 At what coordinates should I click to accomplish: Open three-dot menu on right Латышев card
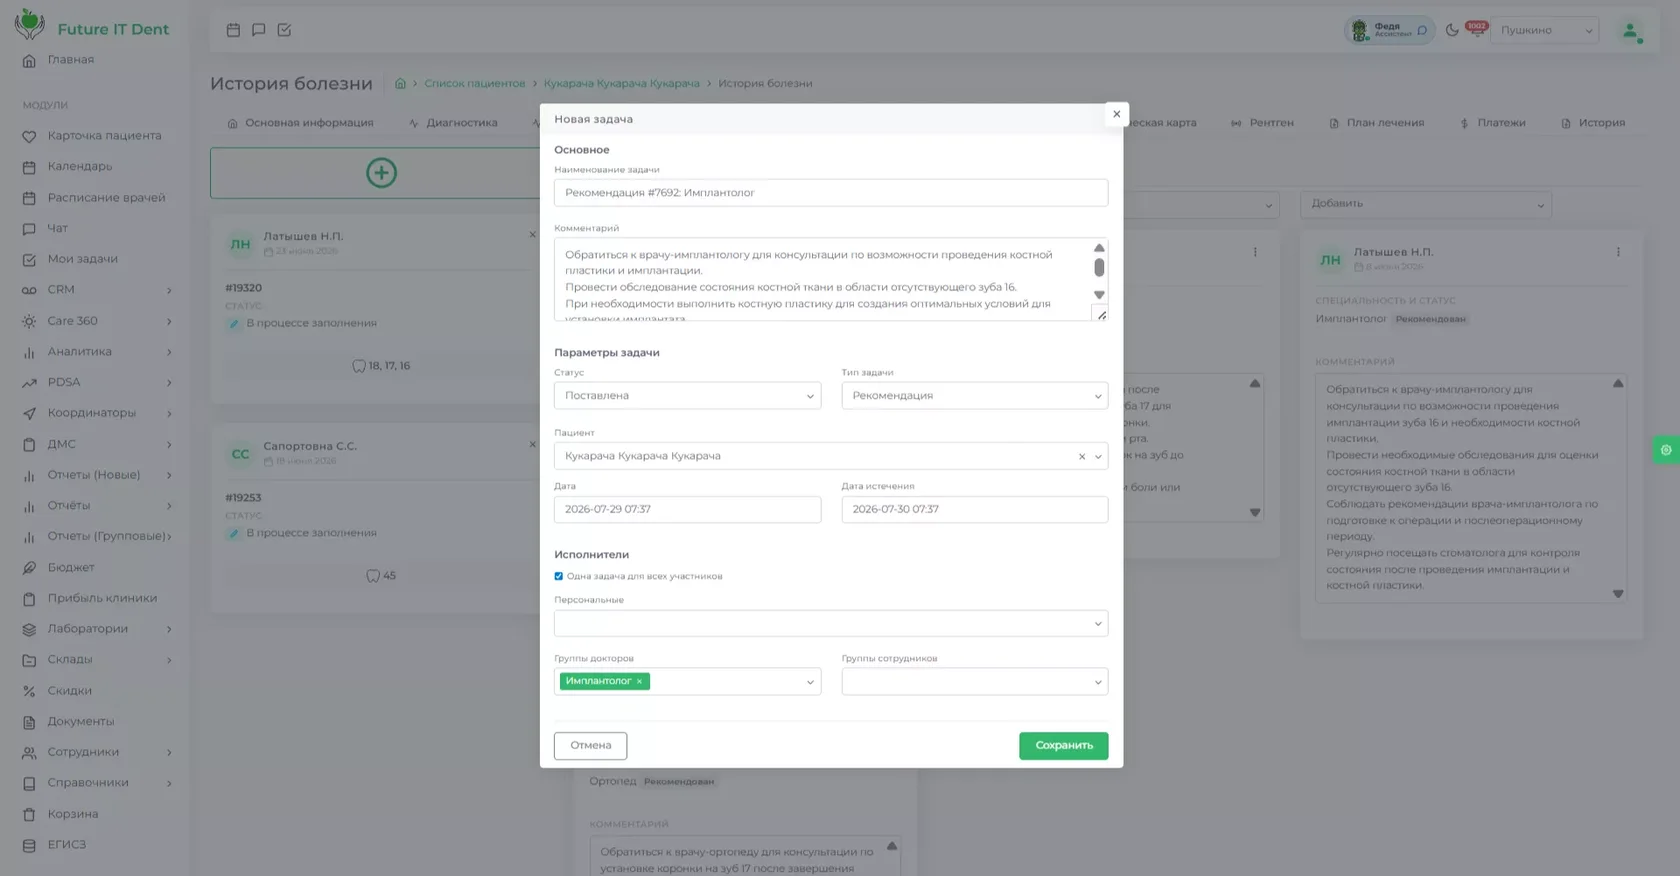point(1618,252)
